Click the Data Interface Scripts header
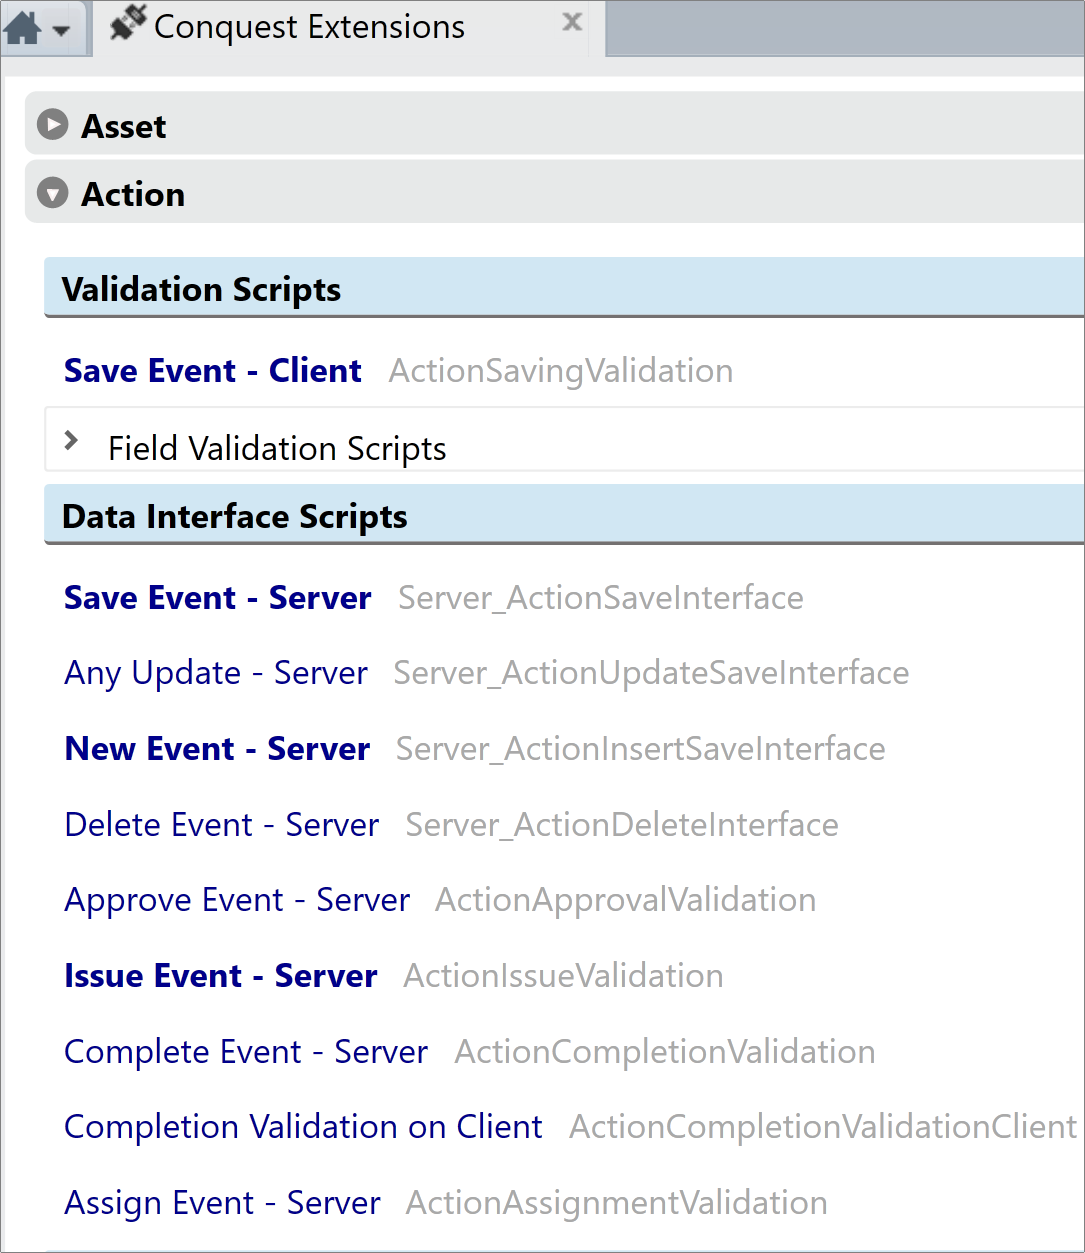The width and height of the screenshot is (1085, 1253). [x=564, y=515]
